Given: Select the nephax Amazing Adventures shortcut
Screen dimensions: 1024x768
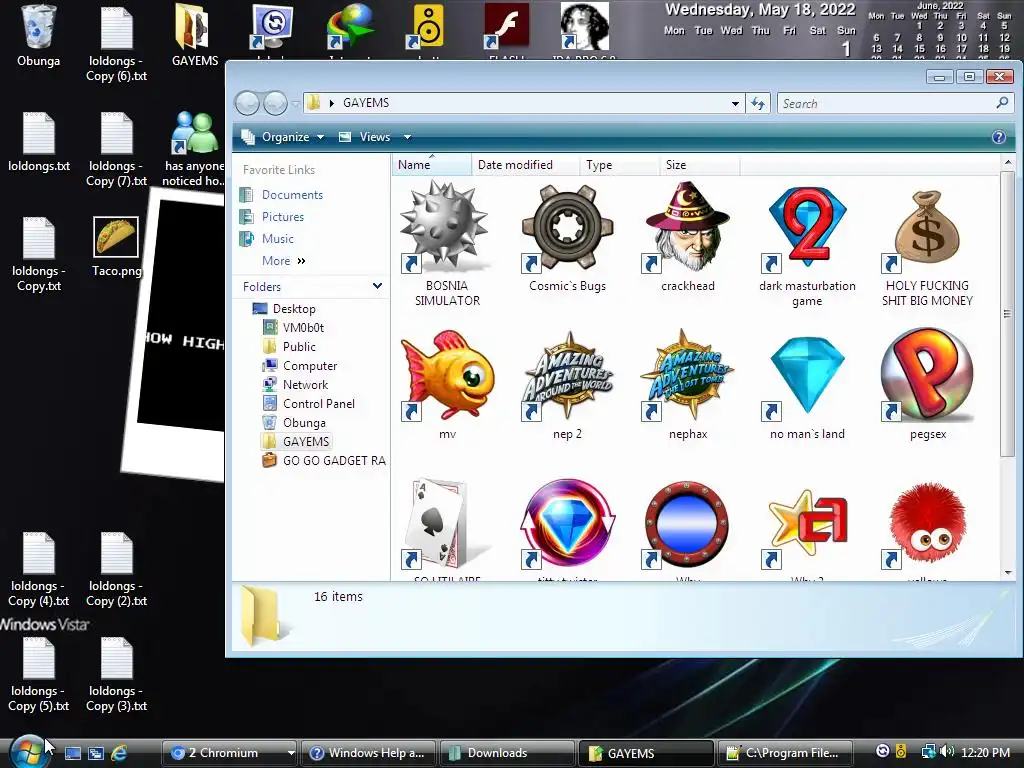Looking at the screenshot, I should pos(688,375).
